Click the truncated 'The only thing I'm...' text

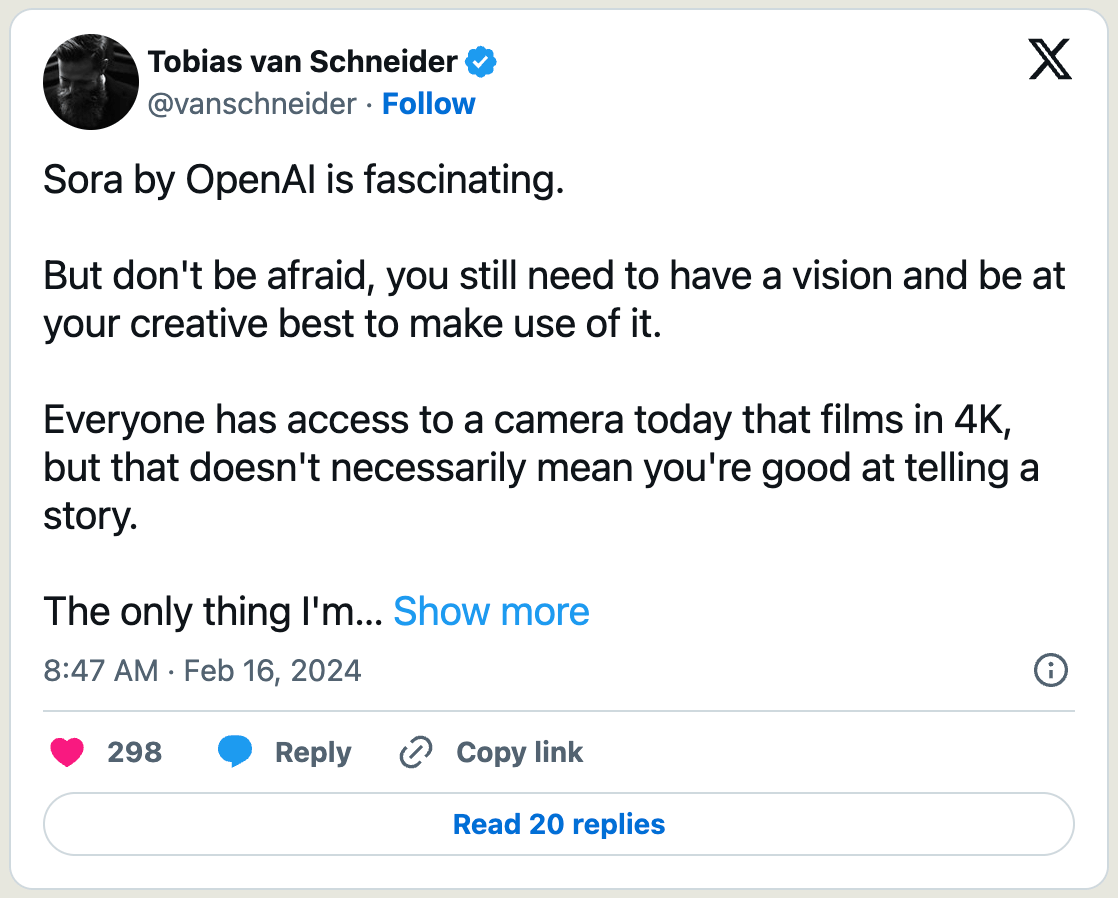(x=212, y=611)
